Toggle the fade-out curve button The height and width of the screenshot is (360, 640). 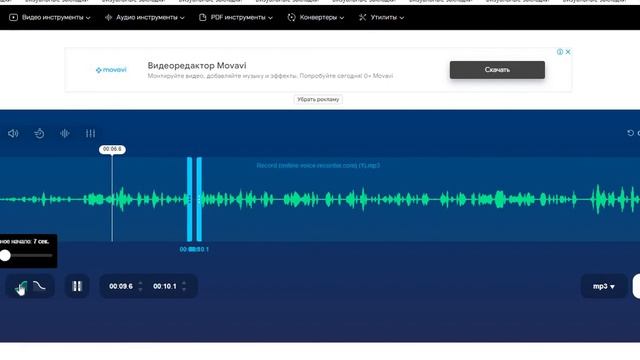(x=40, y=286)
